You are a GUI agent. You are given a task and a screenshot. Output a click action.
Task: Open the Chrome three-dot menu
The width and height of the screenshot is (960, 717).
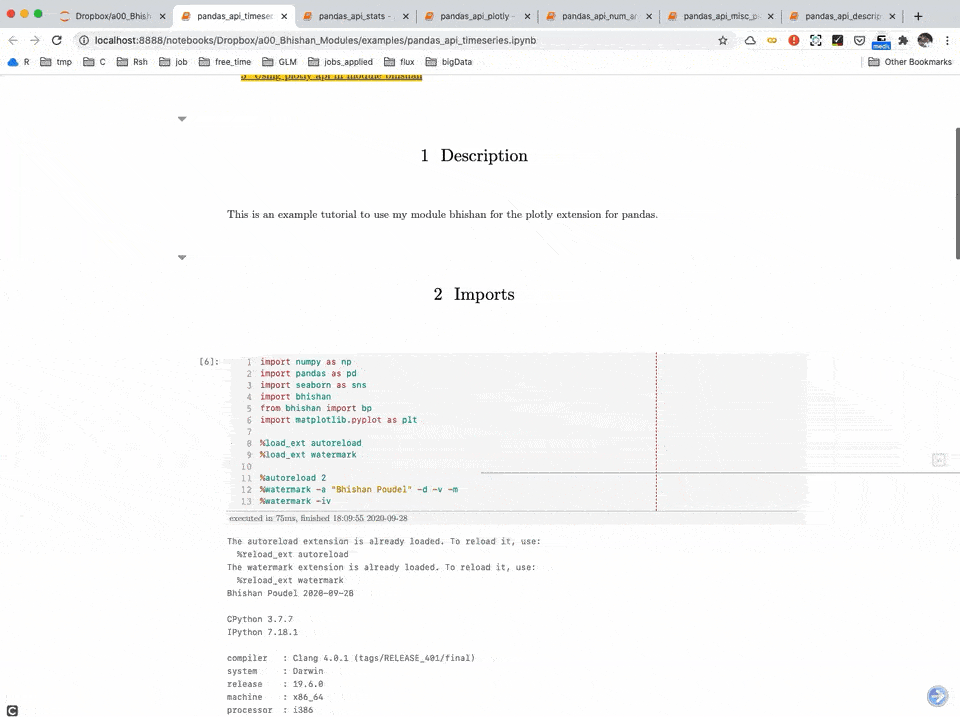947,40
